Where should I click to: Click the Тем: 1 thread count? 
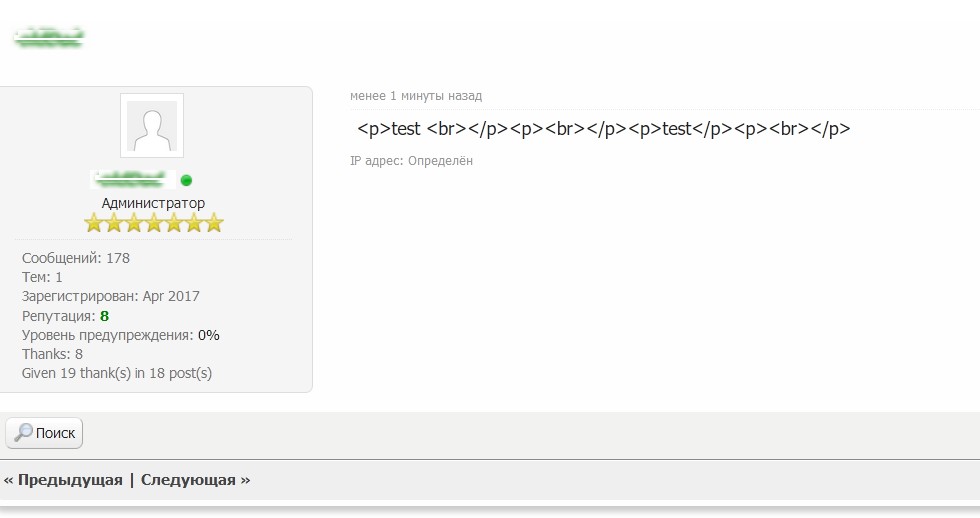(42, 277)
